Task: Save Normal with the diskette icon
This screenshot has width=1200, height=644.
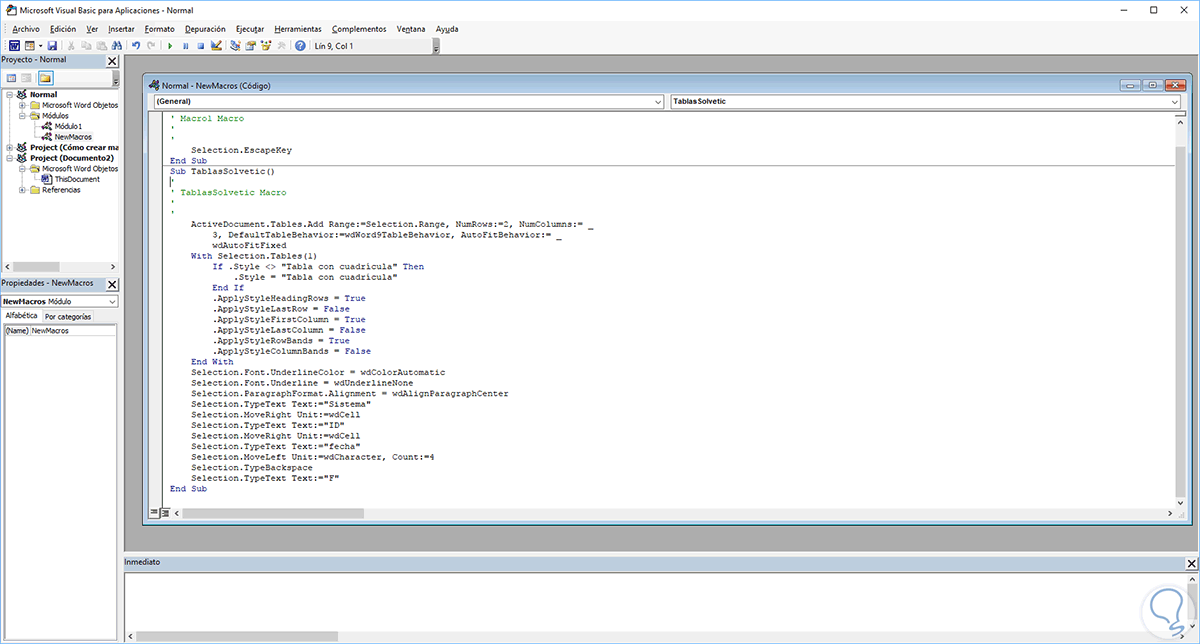Action: point(52,46)
